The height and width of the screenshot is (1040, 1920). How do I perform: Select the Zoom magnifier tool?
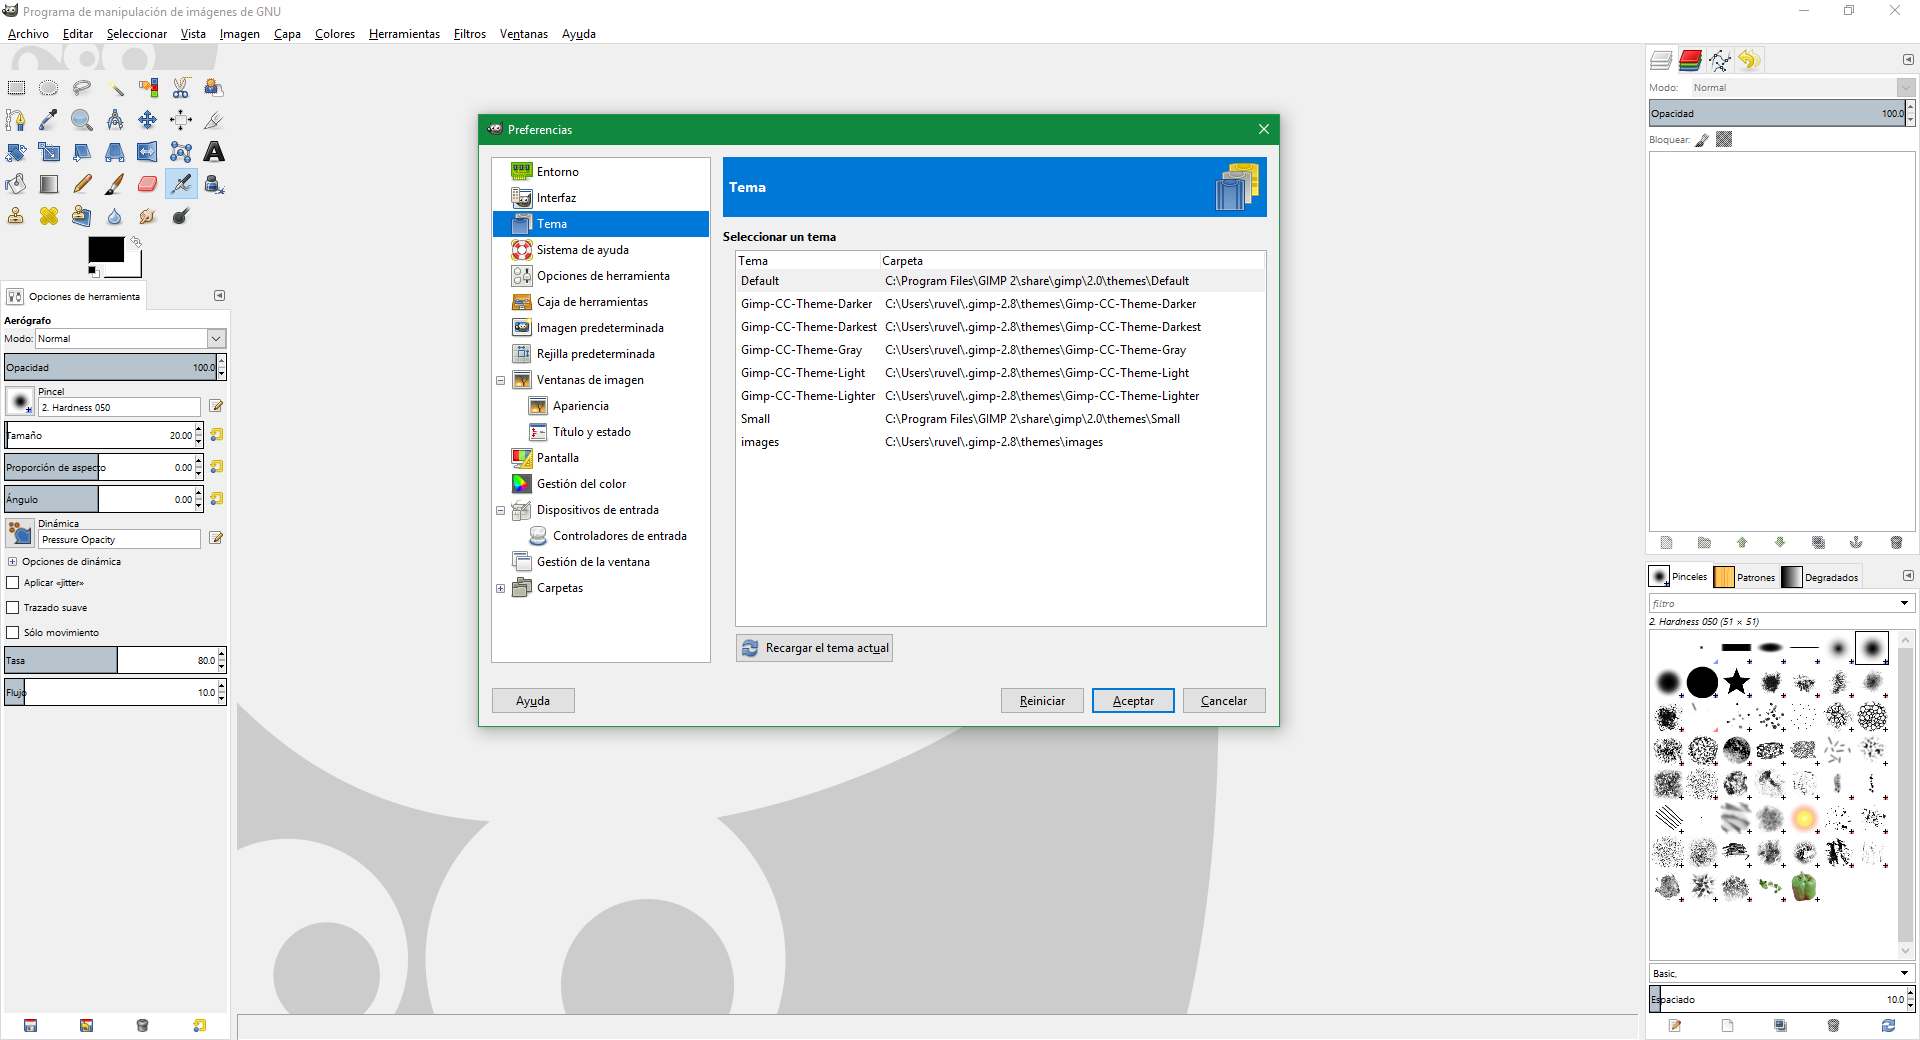point(82,120)
